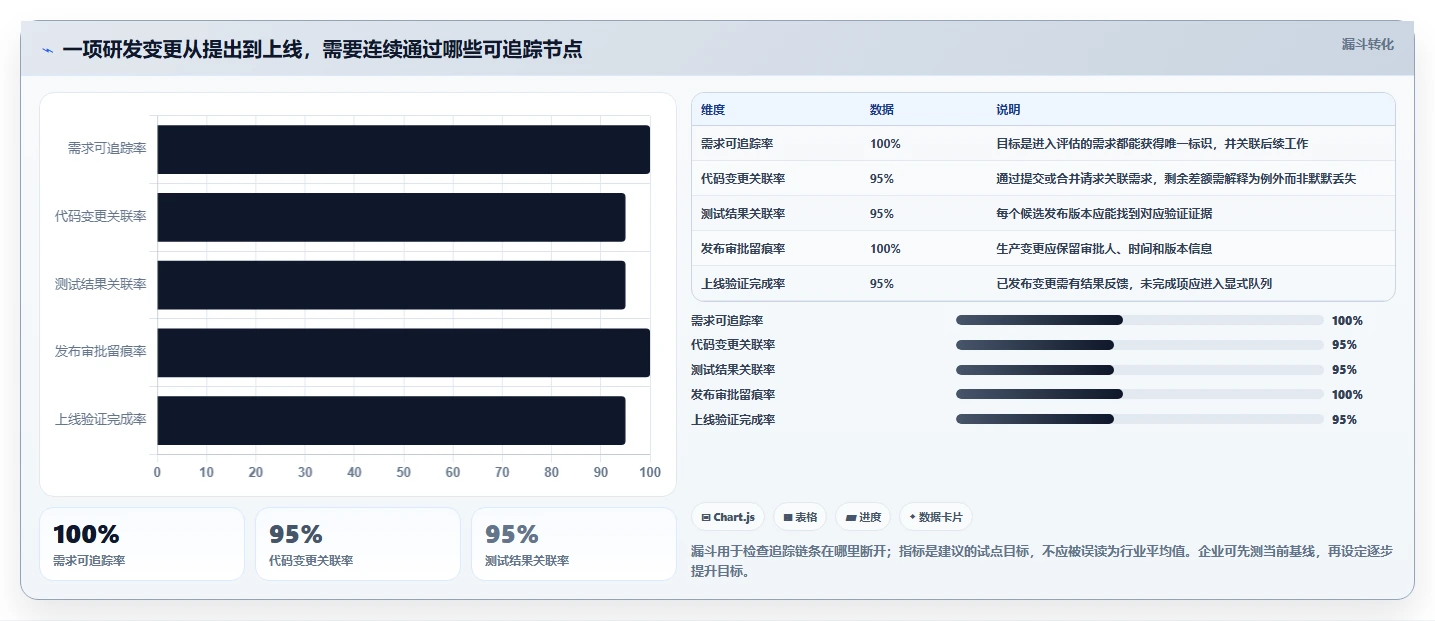This screenshot has height=621, width=1435.
Task: Click description starting 已发布变更需有结果反馈
Action: 1134,284
